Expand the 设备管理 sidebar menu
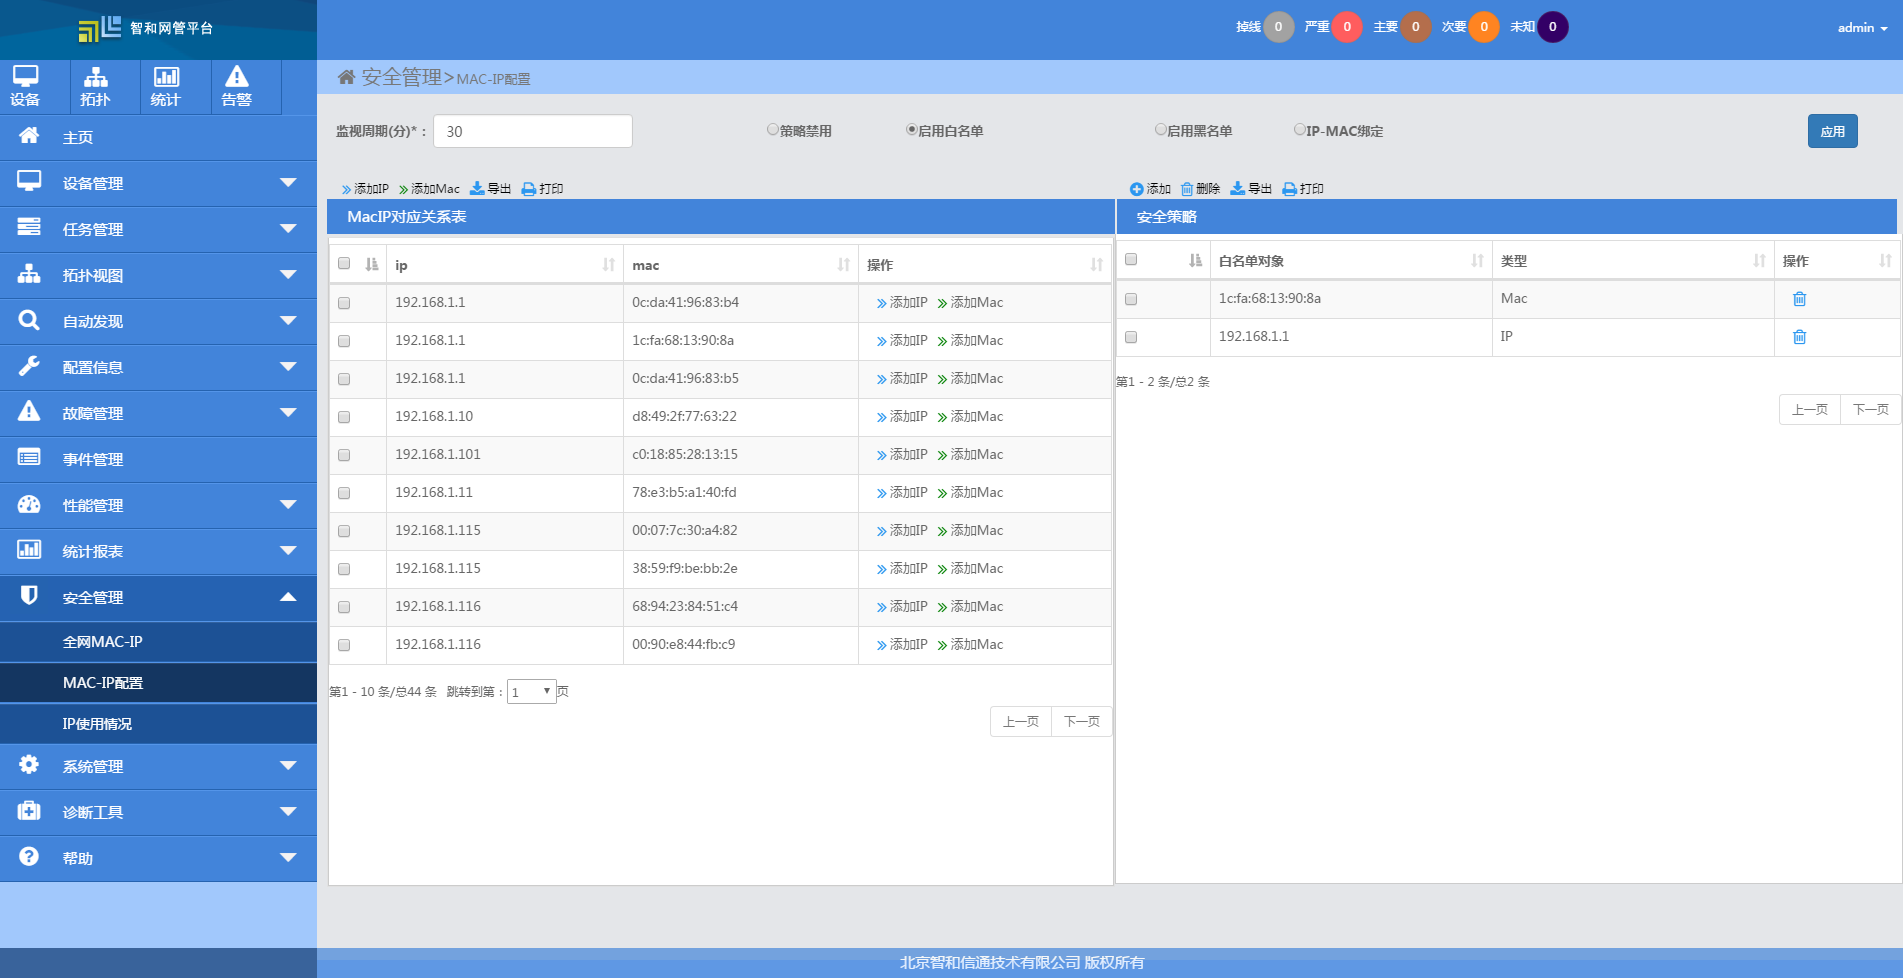This screenshot has width=1903, height=978. [158, 184]
